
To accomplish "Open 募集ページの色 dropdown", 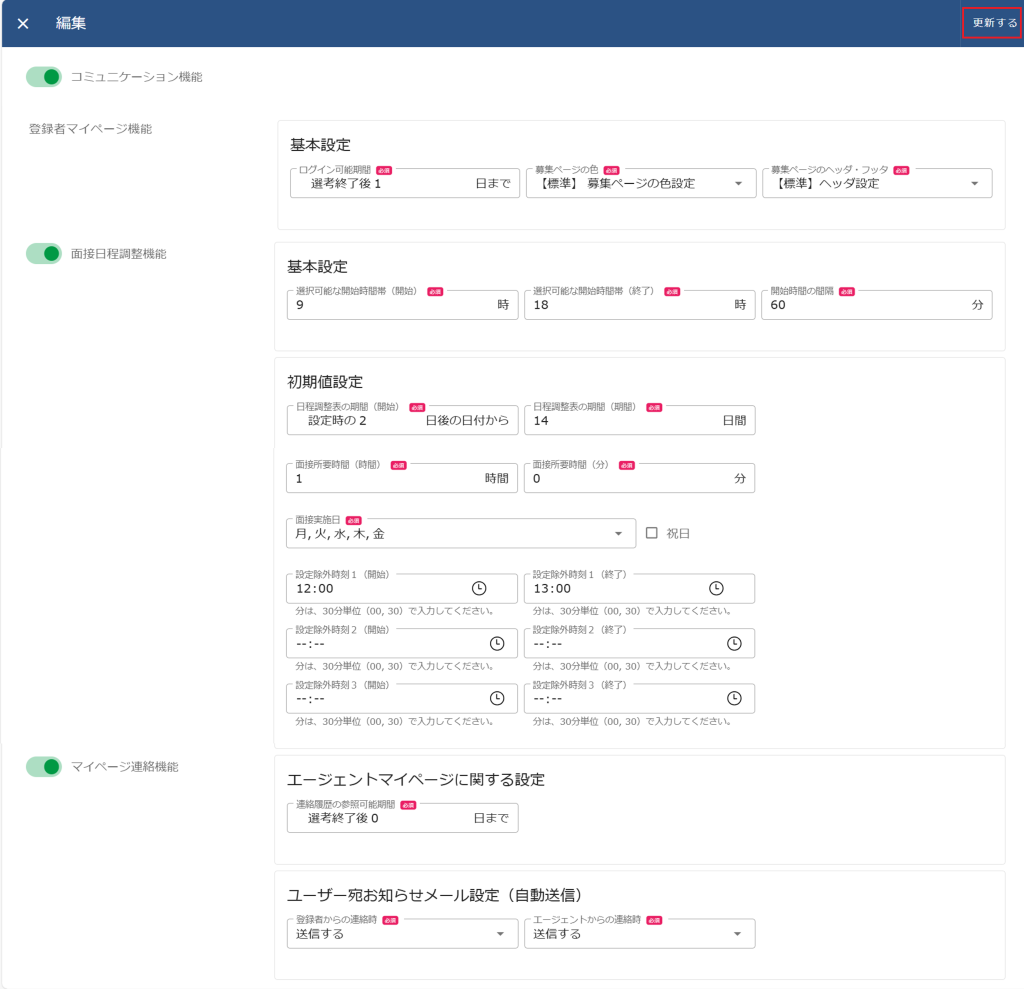I will 738,183.
